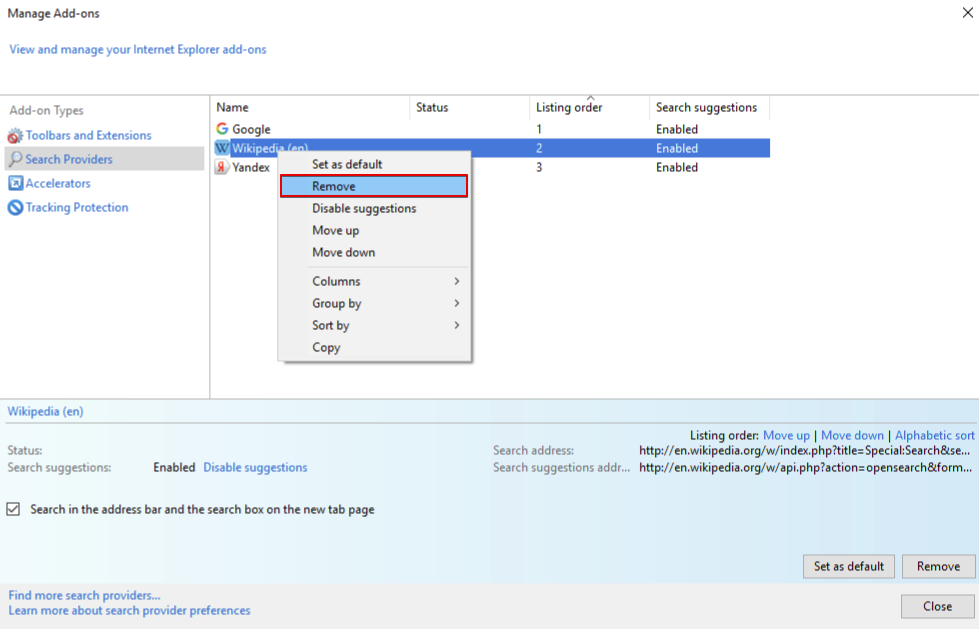This screenshot has width=979, height=629.
Task: Click Disable suggestions link in details pane
Action: [255, 467]
